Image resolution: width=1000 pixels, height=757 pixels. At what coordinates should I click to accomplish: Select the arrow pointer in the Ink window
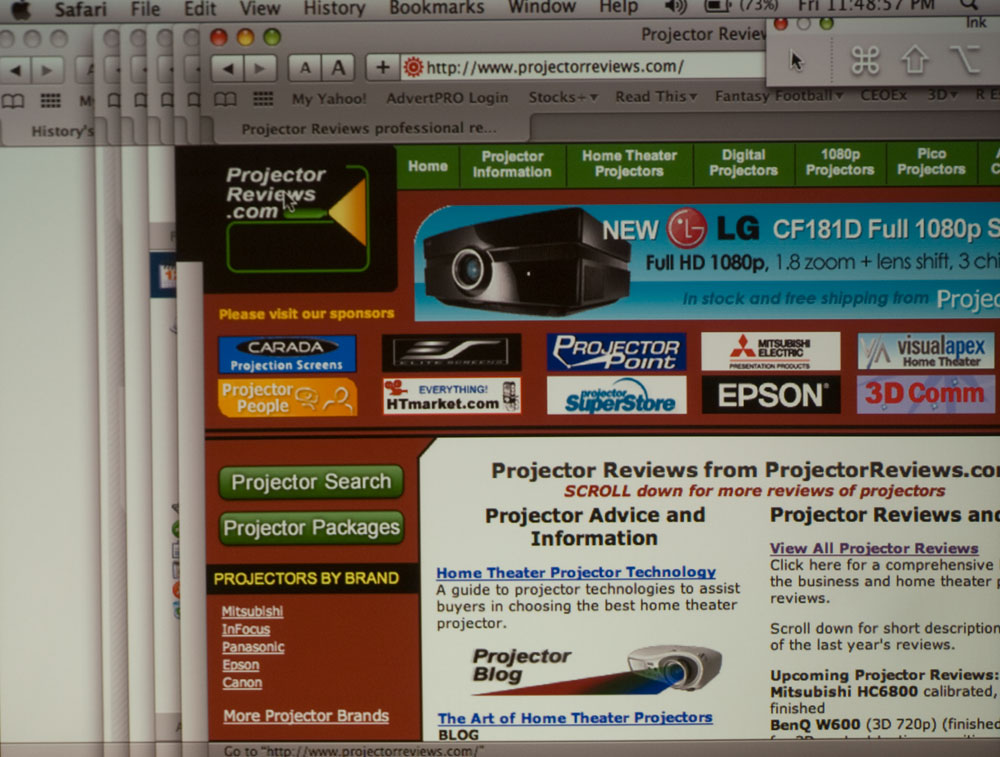tap(797, 61)
